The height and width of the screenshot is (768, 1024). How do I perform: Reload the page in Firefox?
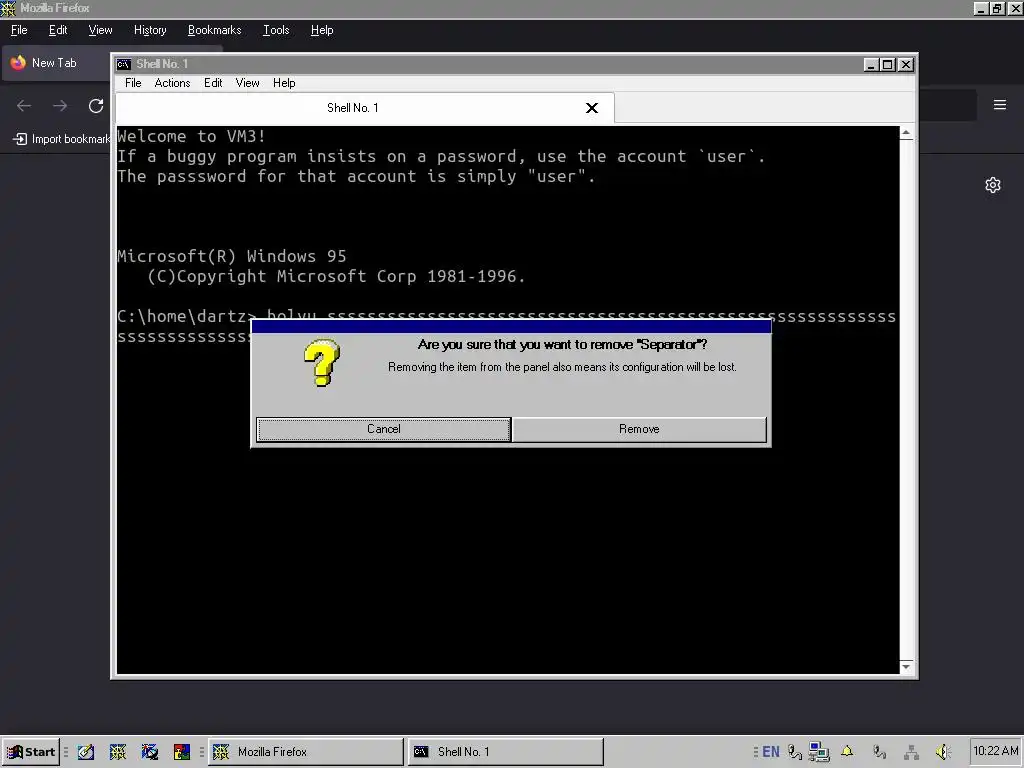(x=96, y=106)
